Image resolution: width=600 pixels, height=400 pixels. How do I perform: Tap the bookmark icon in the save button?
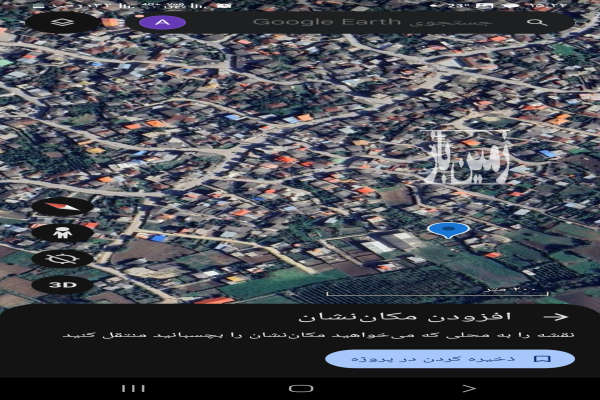tap(543, 358)
